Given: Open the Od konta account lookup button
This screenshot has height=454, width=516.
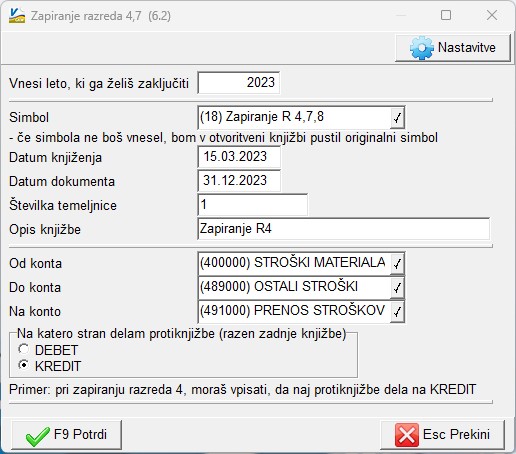Looking at the screenshot, I should click(397, 264).
